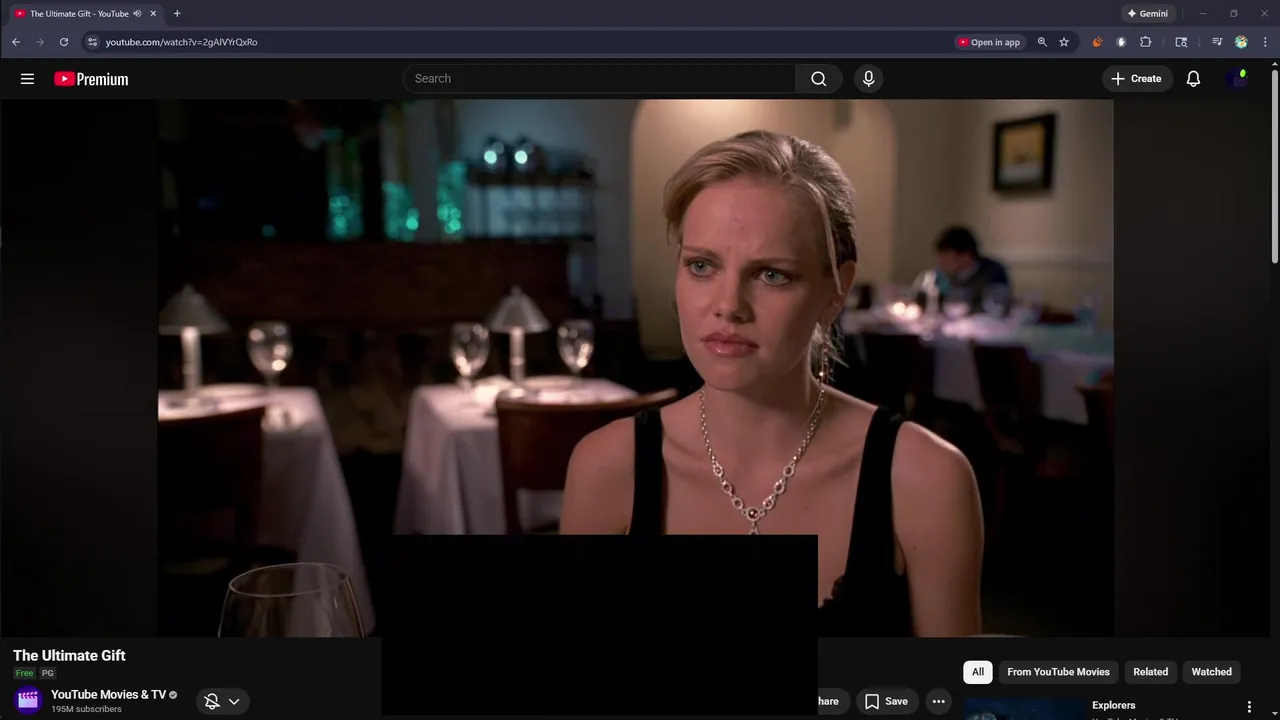
Task: Select the Related filter chip
Action: (x=1150, y=672)
